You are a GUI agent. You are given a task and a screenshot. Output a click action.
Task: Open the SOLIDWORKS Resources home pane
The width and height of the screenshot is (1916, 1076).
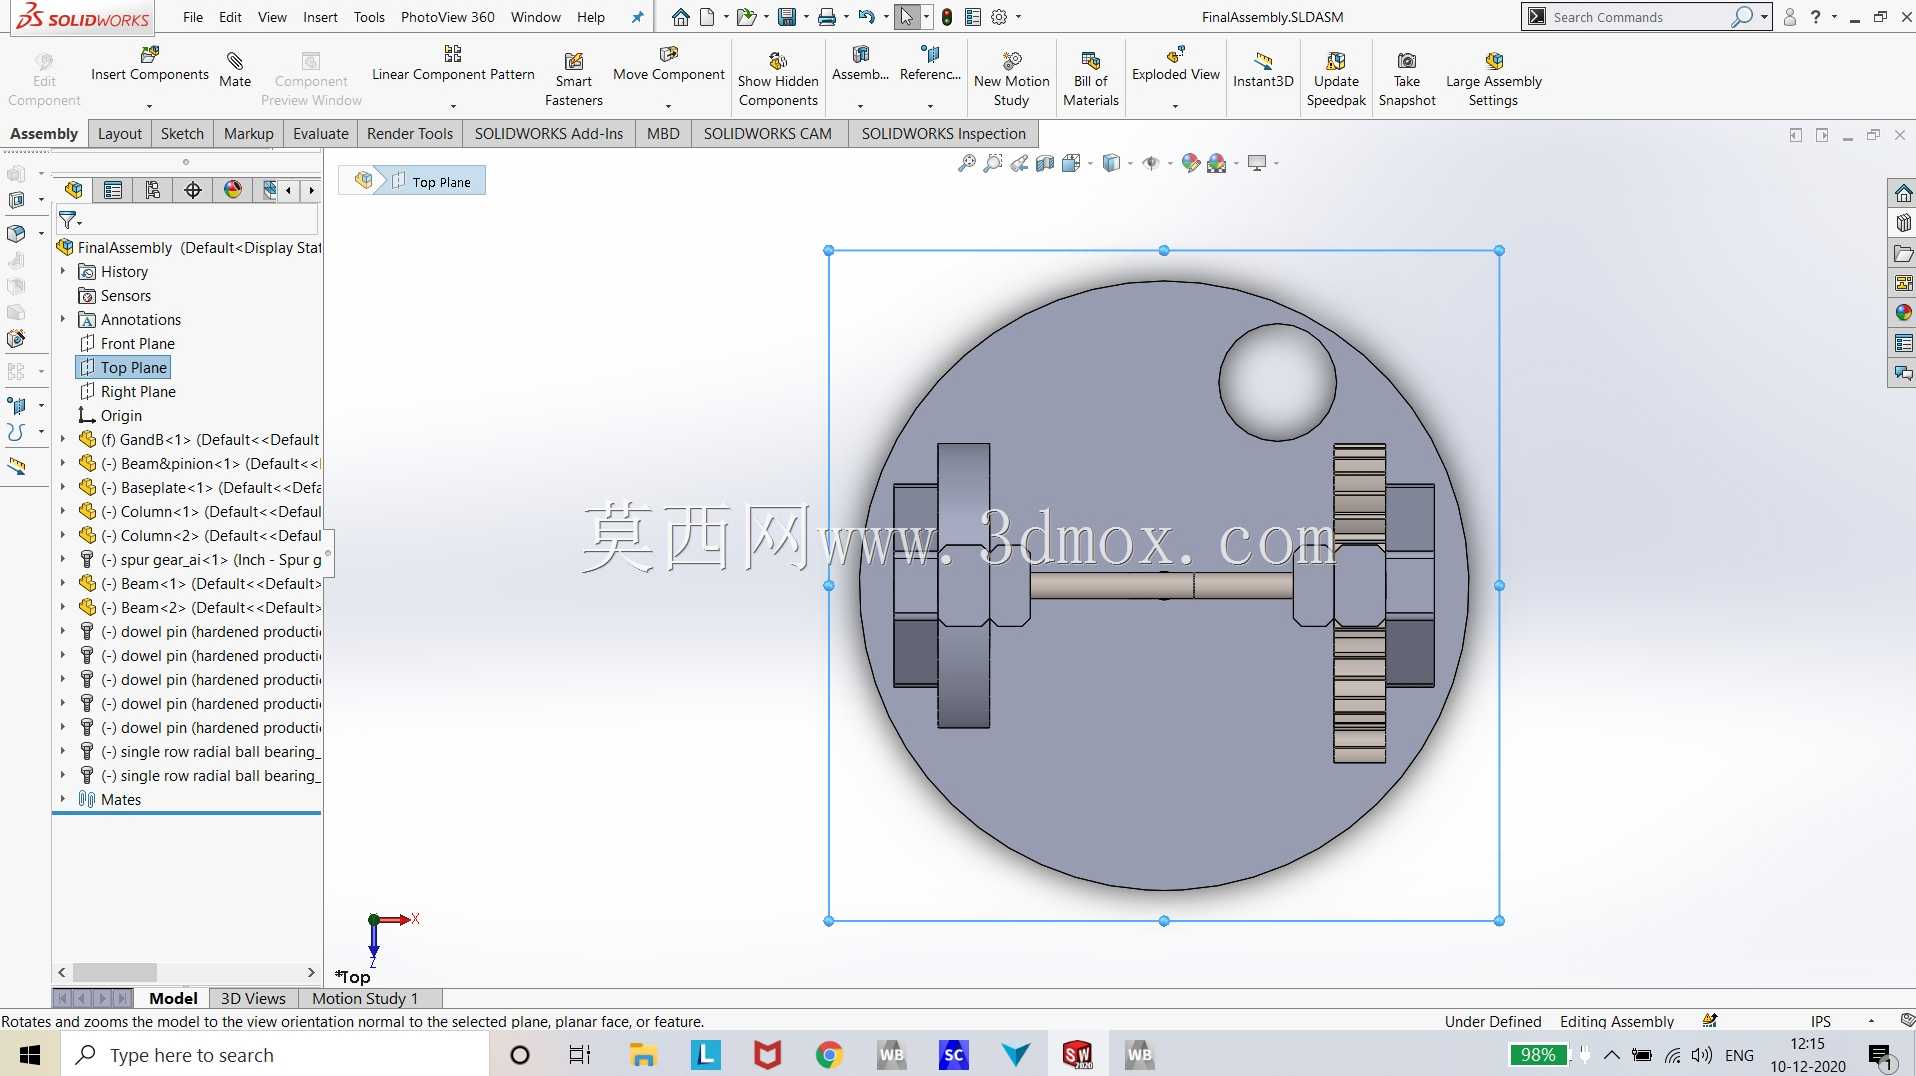(x=1903, y=193)
